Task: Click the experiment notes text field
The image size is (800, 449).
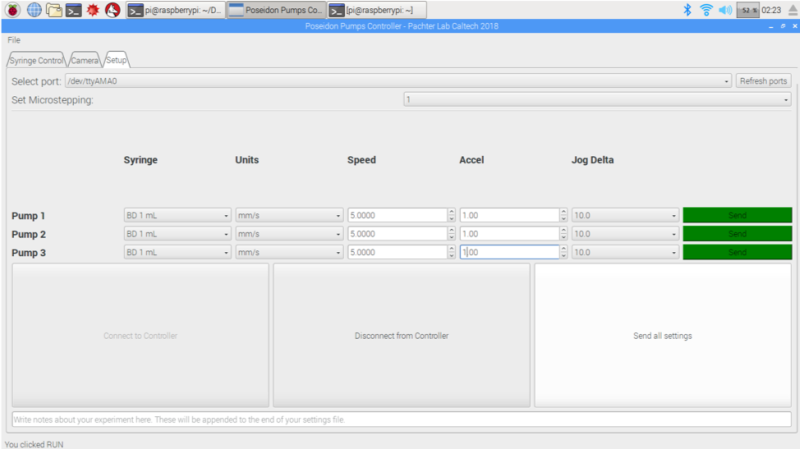Action: click(400, 419)
